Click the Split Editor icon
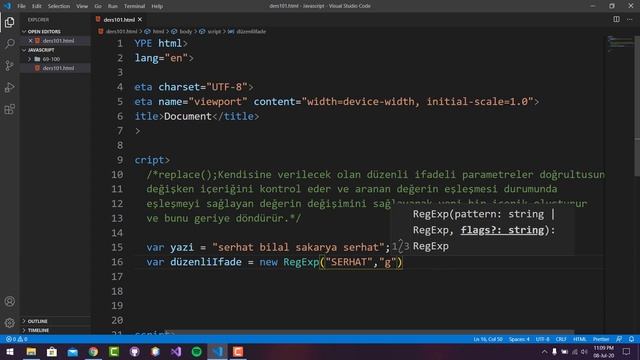The width and height of the screenshot is (640, 360). click(x=616, y=19)
